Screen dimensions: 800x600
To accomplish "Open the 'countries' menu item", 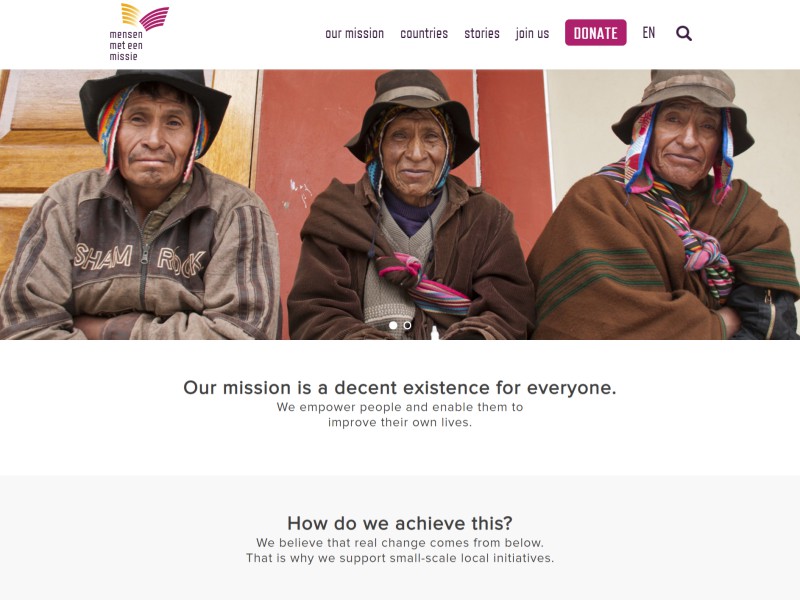I will (x=424, y=34).
